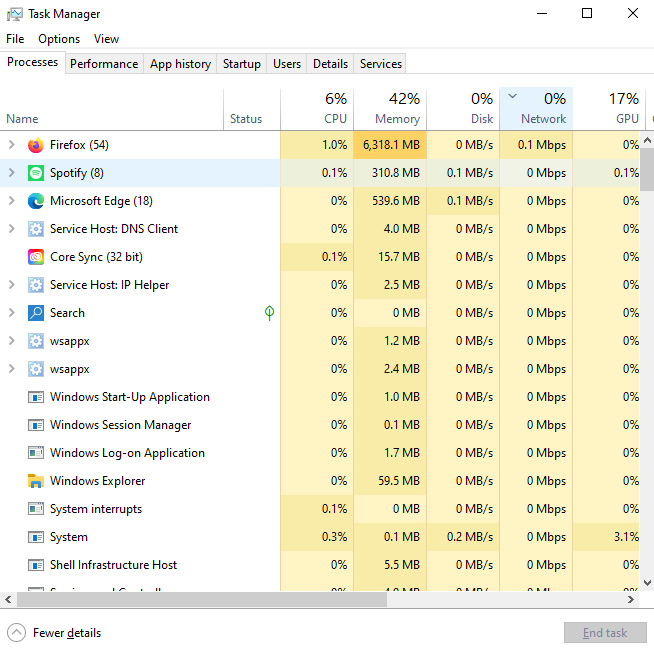This screenshot has height=654, width=654.
Task: Sort processes by Disk column
Action: (x=463, y=109)
